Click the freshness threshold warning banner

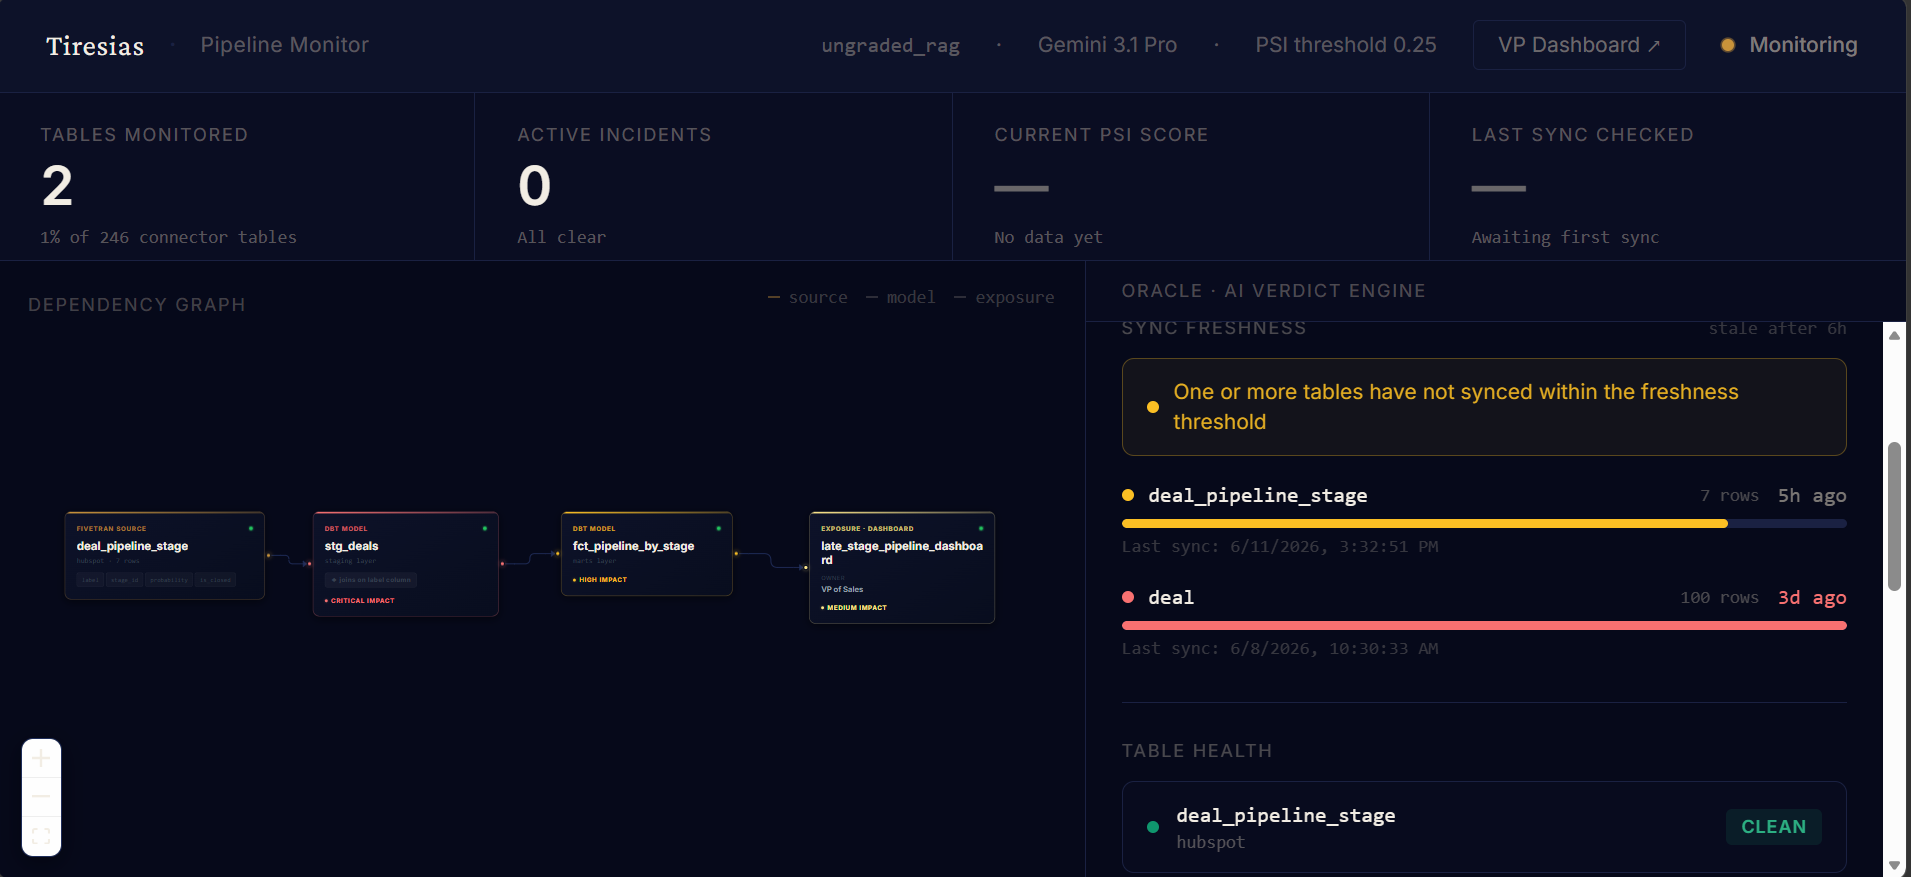(x=1484, y=407)
